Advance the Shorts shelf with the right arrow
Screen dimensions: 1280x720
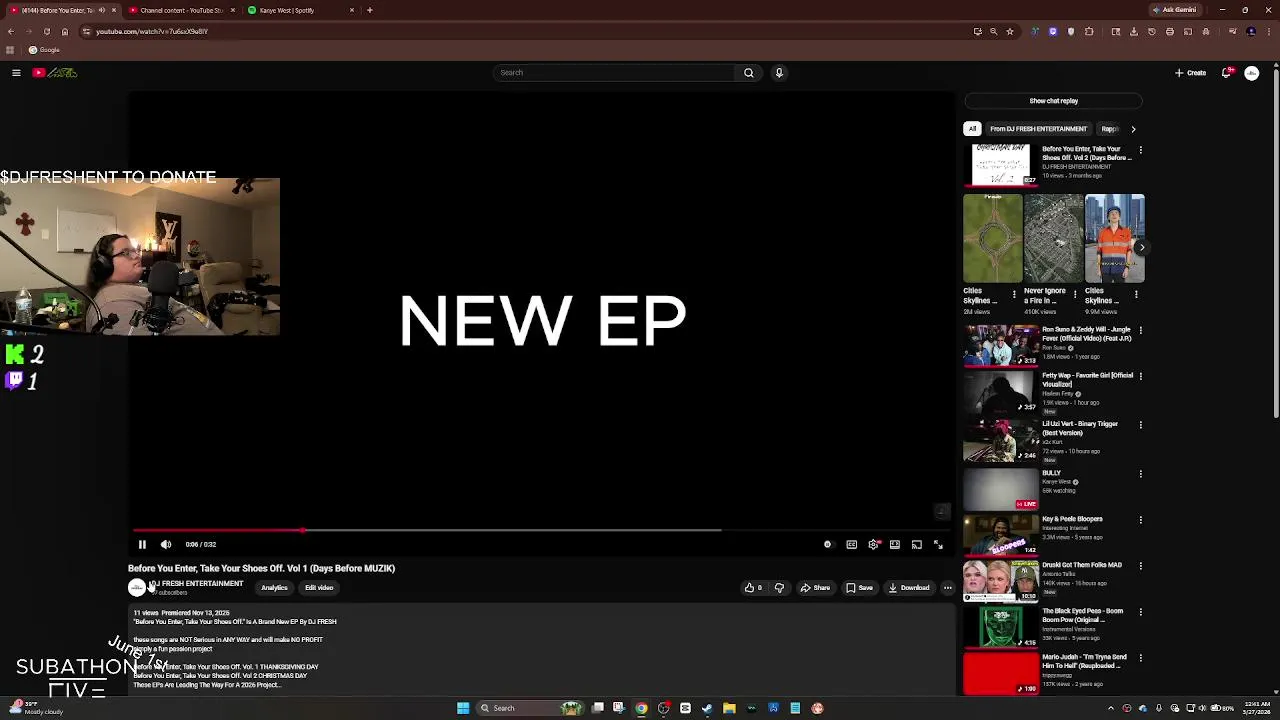(1142, 247)
